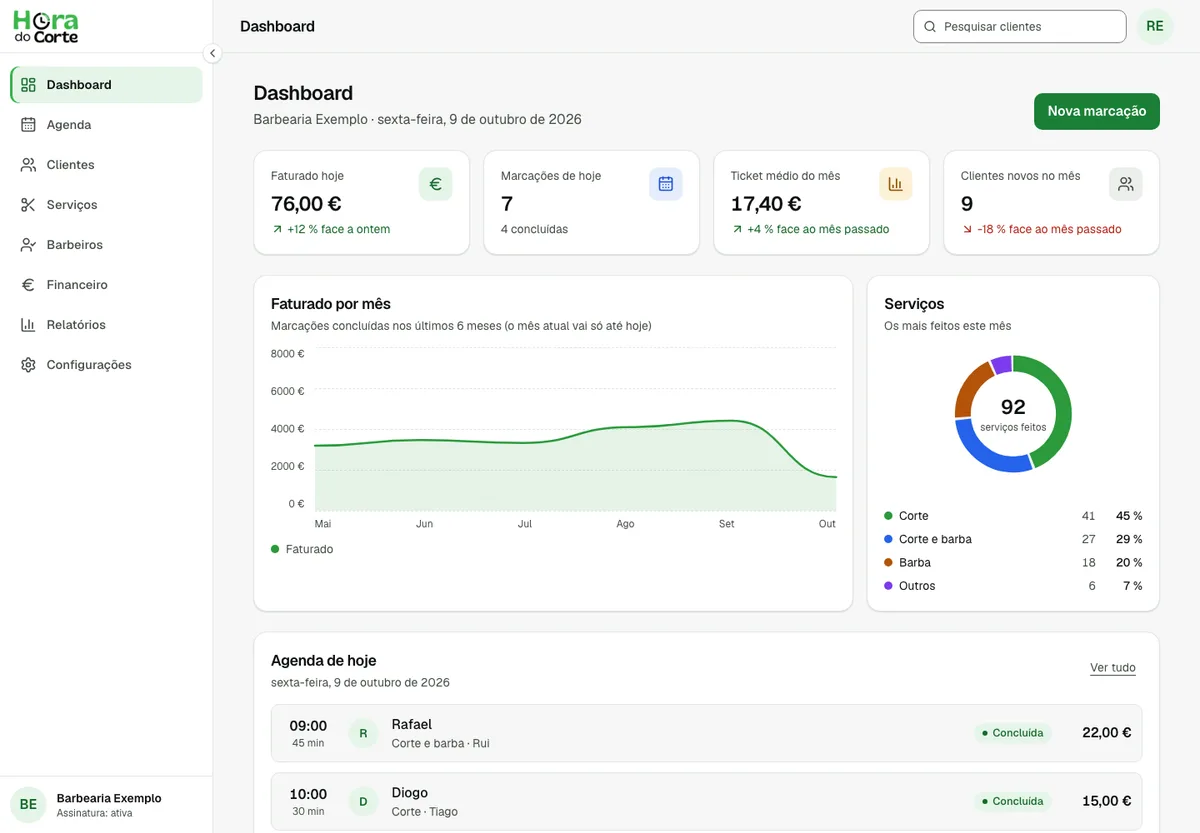Image resolution: width=1200 pixels, height=833 pixels.
Task: Click the down arrow beside -18 % face ao mês passado
Action: pos(967,229)
